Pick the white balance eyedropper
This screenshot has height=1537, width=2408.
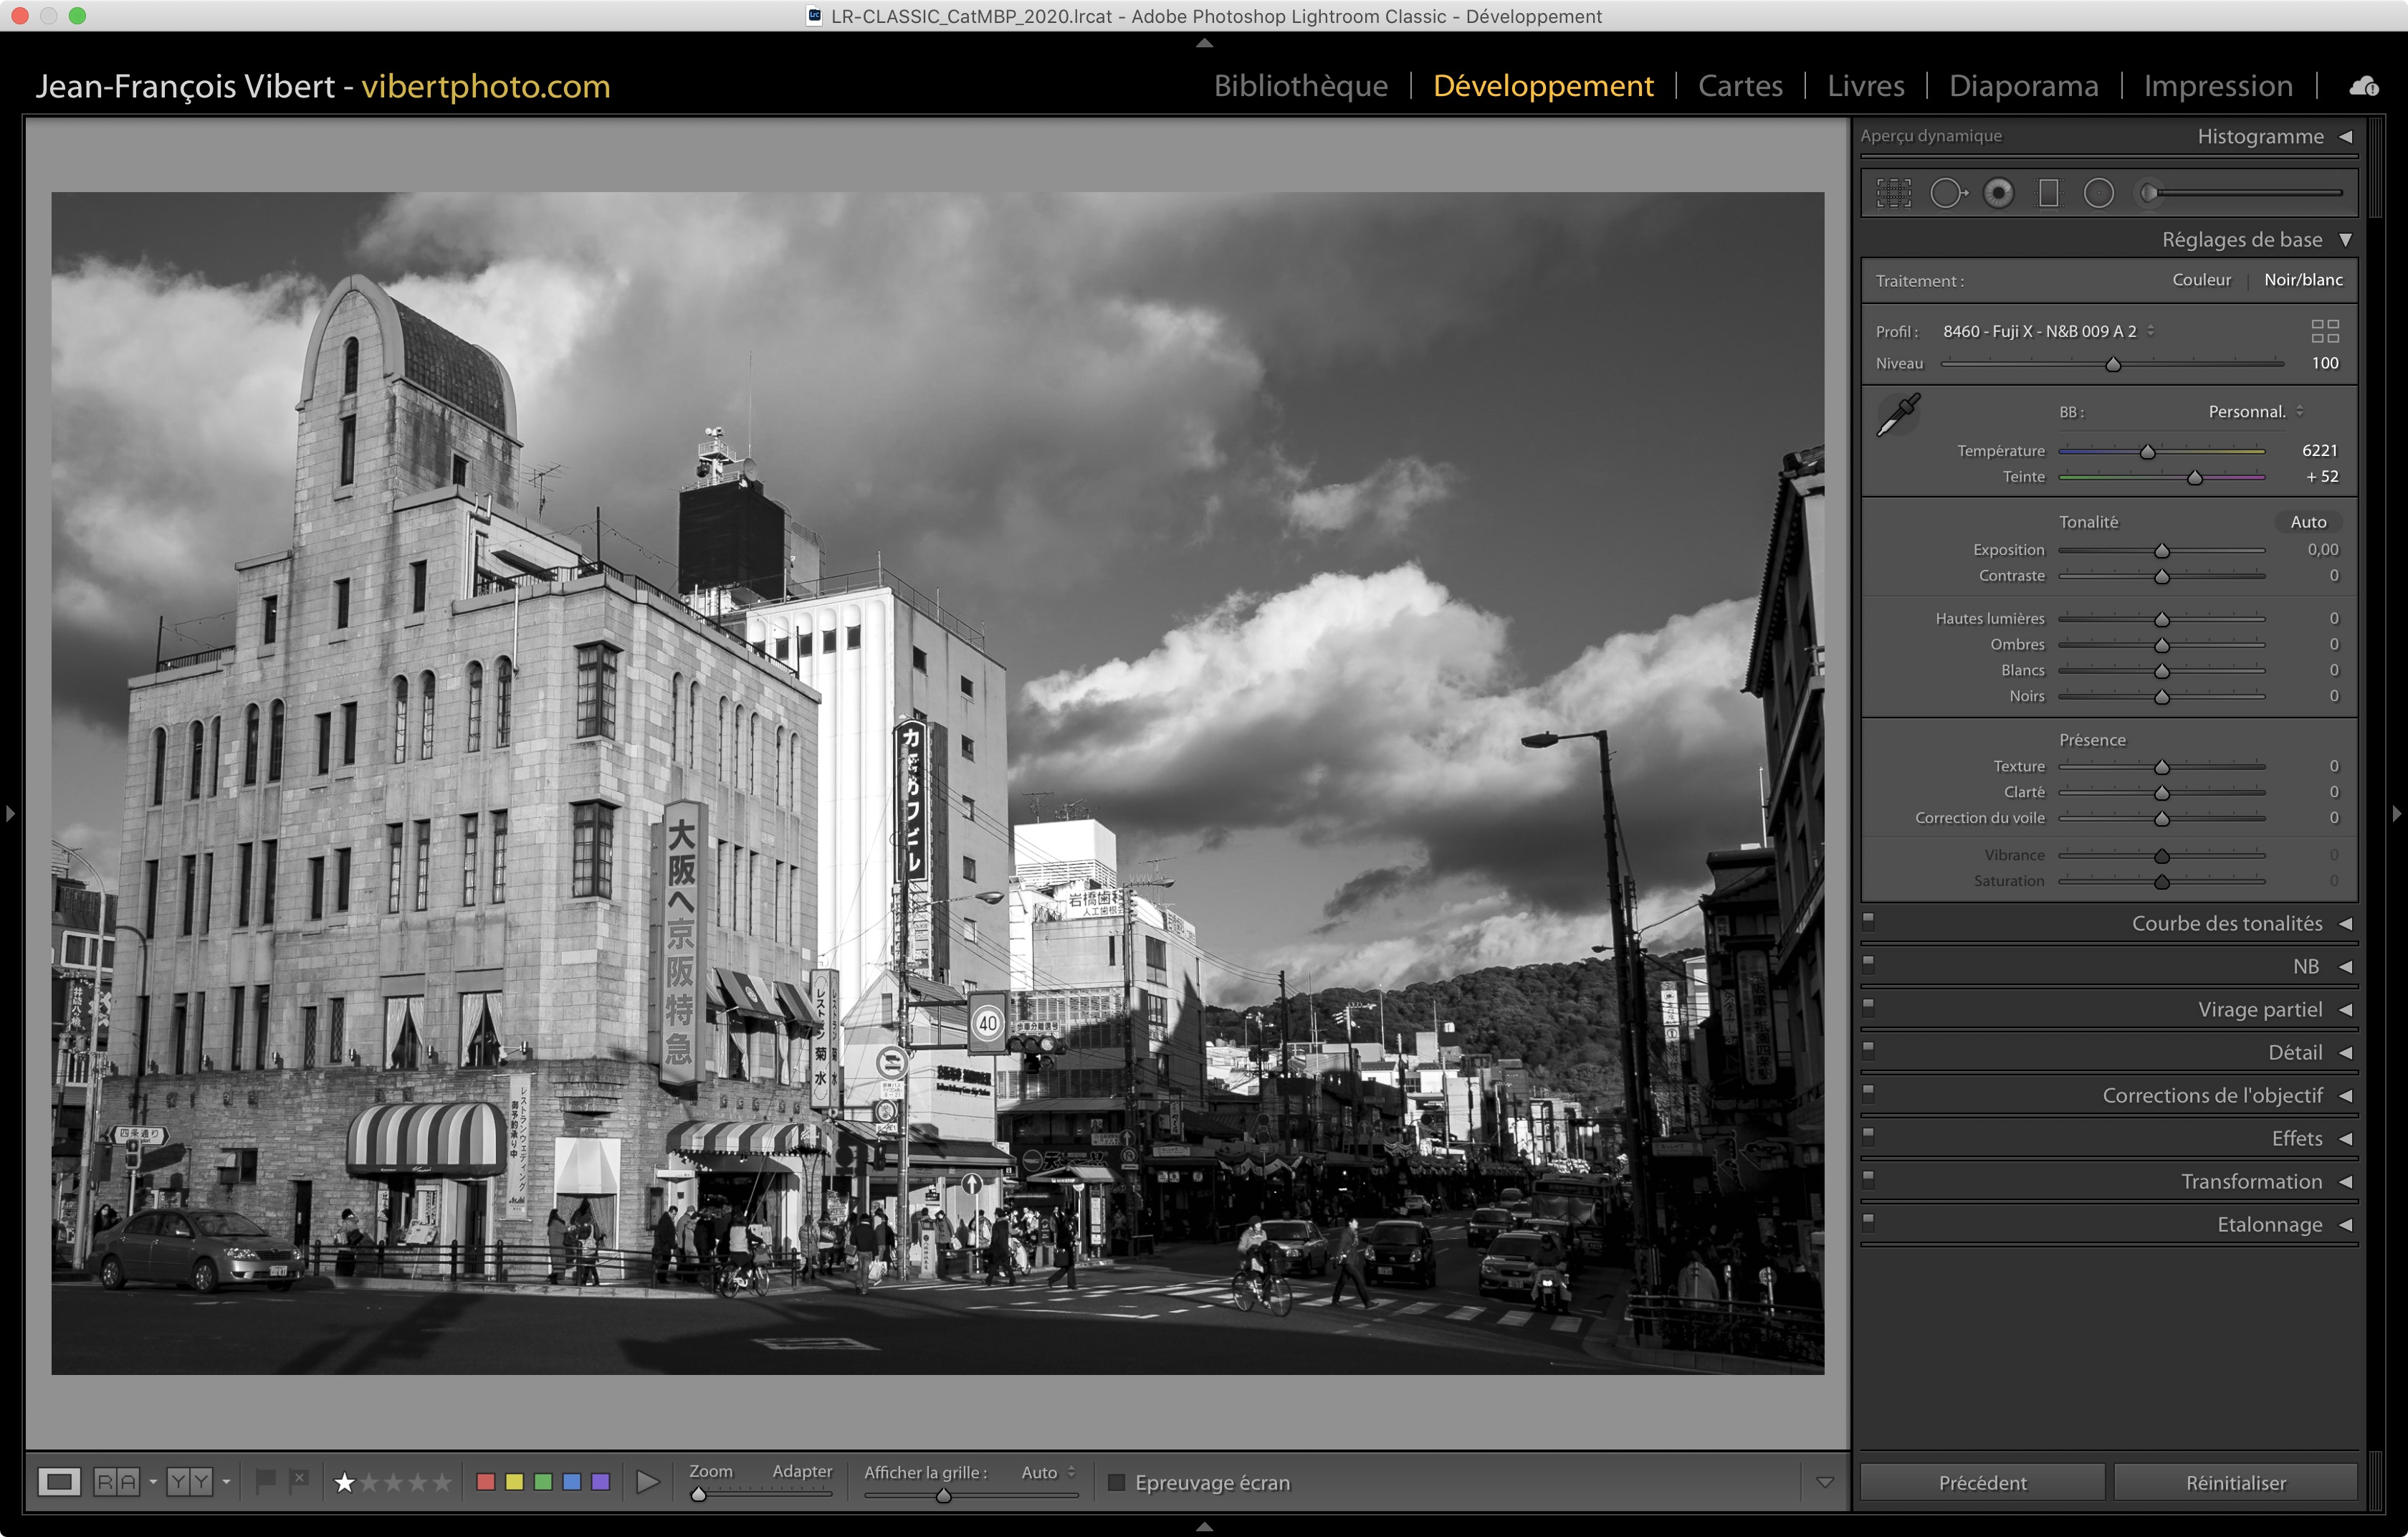(x=1898, y=414)
